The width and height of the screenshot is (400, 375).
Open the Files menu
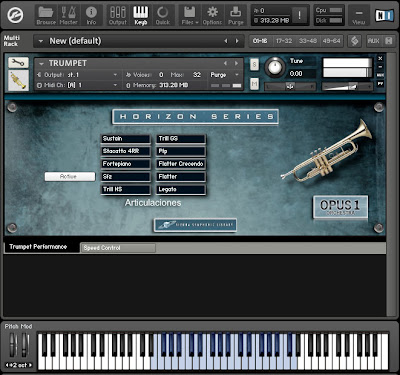tap(190, 16)
